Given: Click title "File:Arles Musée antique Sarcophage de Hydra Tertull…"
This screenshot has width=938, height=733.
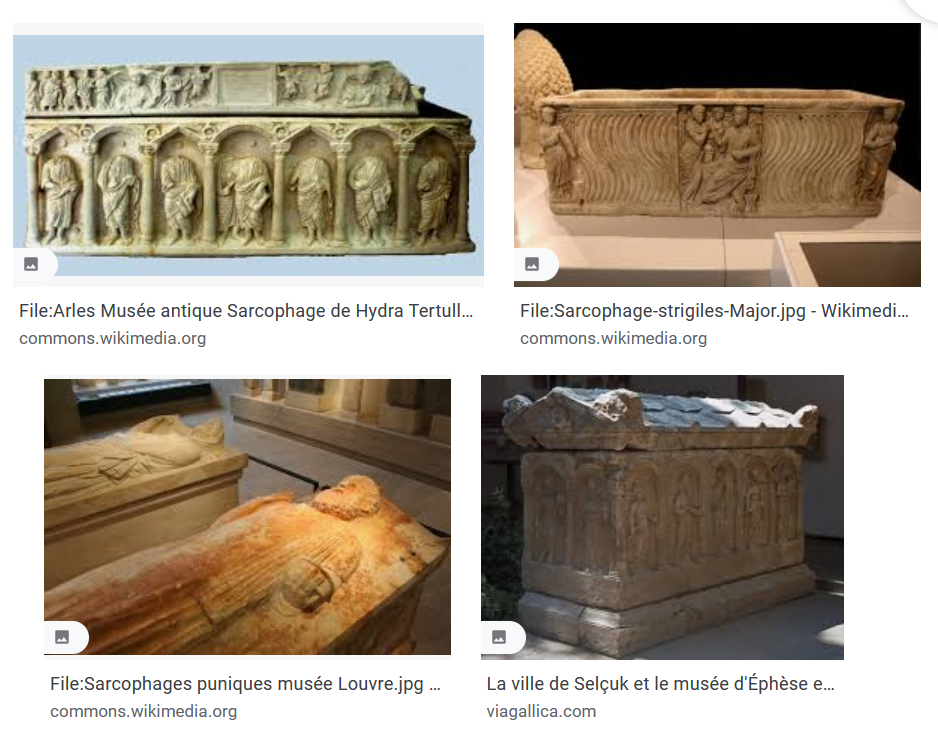Looking at the screenshot, I should pos(246,311).
